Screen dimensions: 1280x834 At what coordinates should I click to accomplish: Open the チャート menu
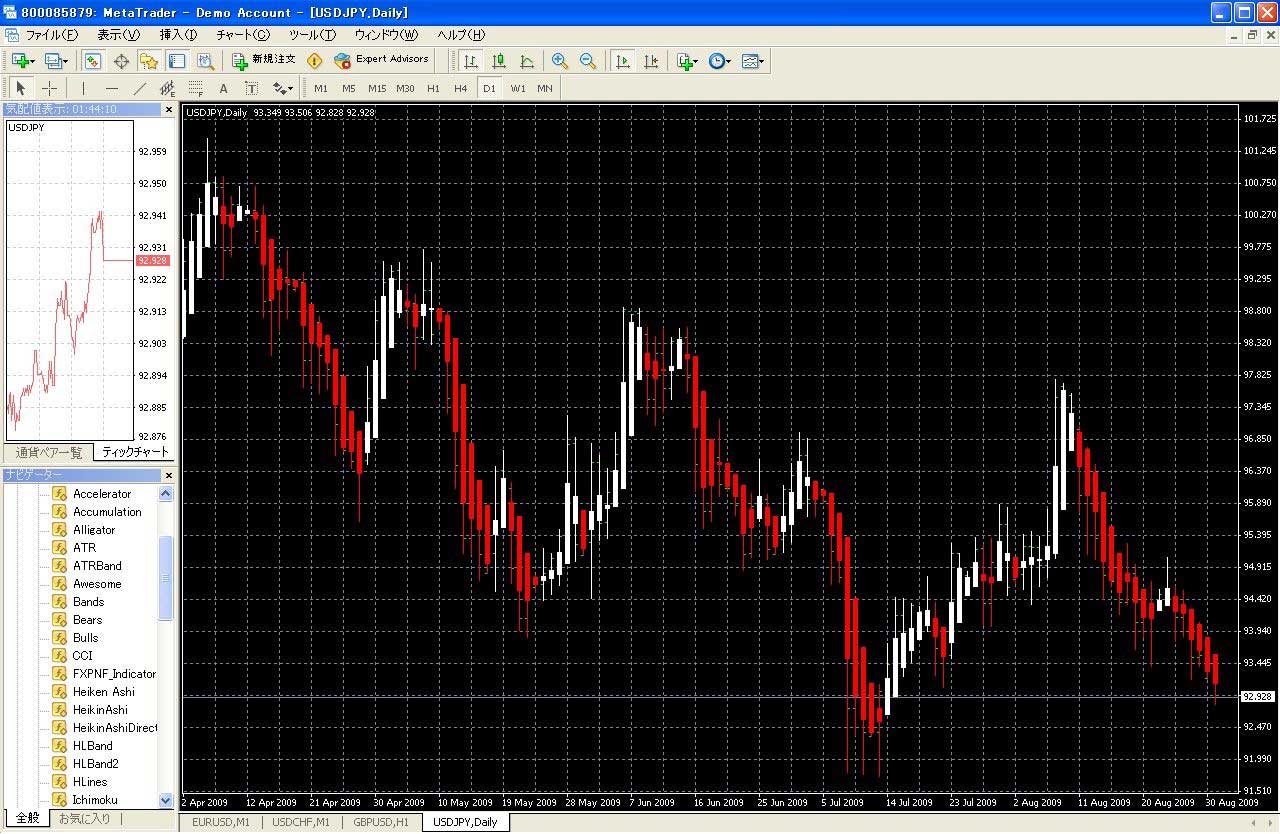tap(243, 35)
